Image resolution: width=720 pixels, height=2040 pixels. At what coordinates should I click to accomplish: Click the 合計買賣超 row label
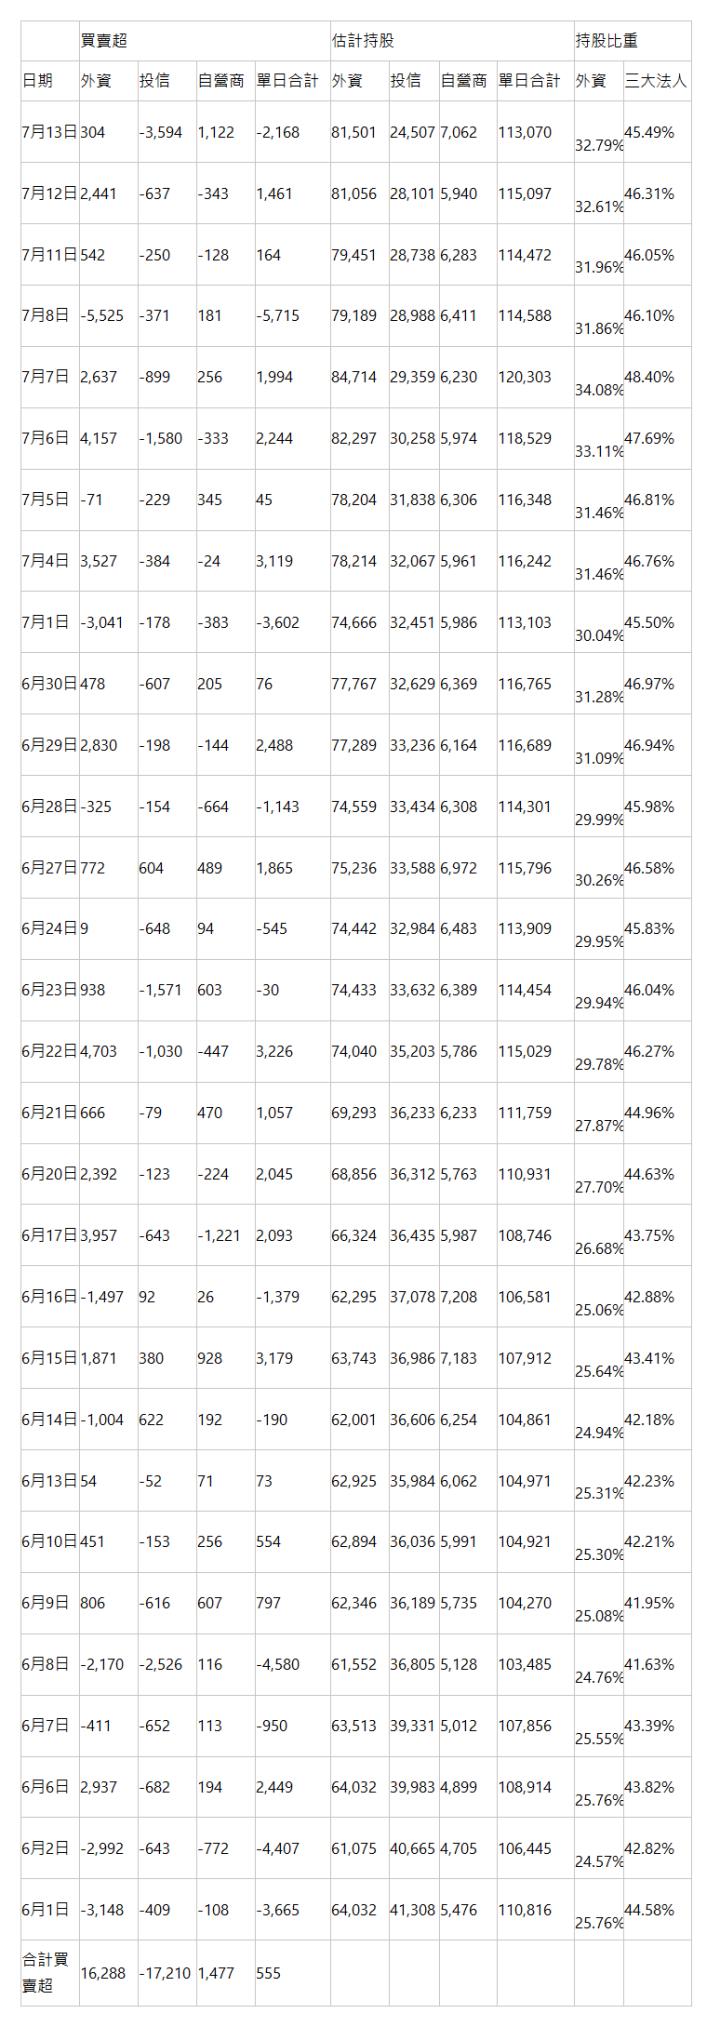45,1973
